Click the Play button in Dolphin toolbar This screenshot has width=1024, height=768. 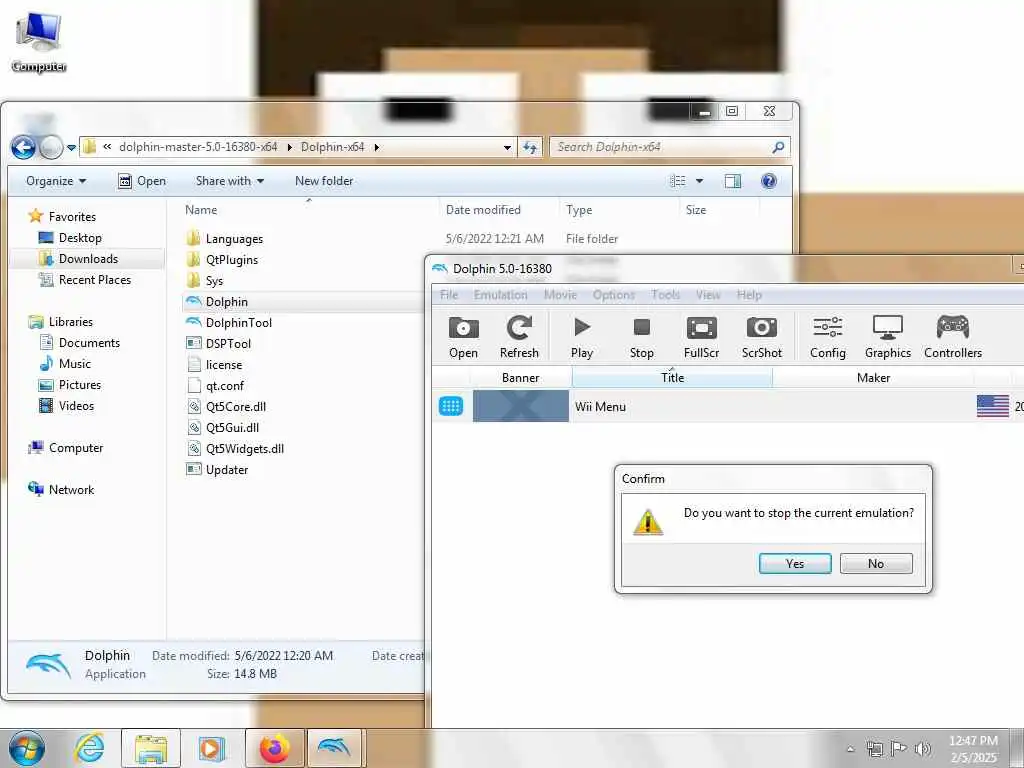pos(581,336)
